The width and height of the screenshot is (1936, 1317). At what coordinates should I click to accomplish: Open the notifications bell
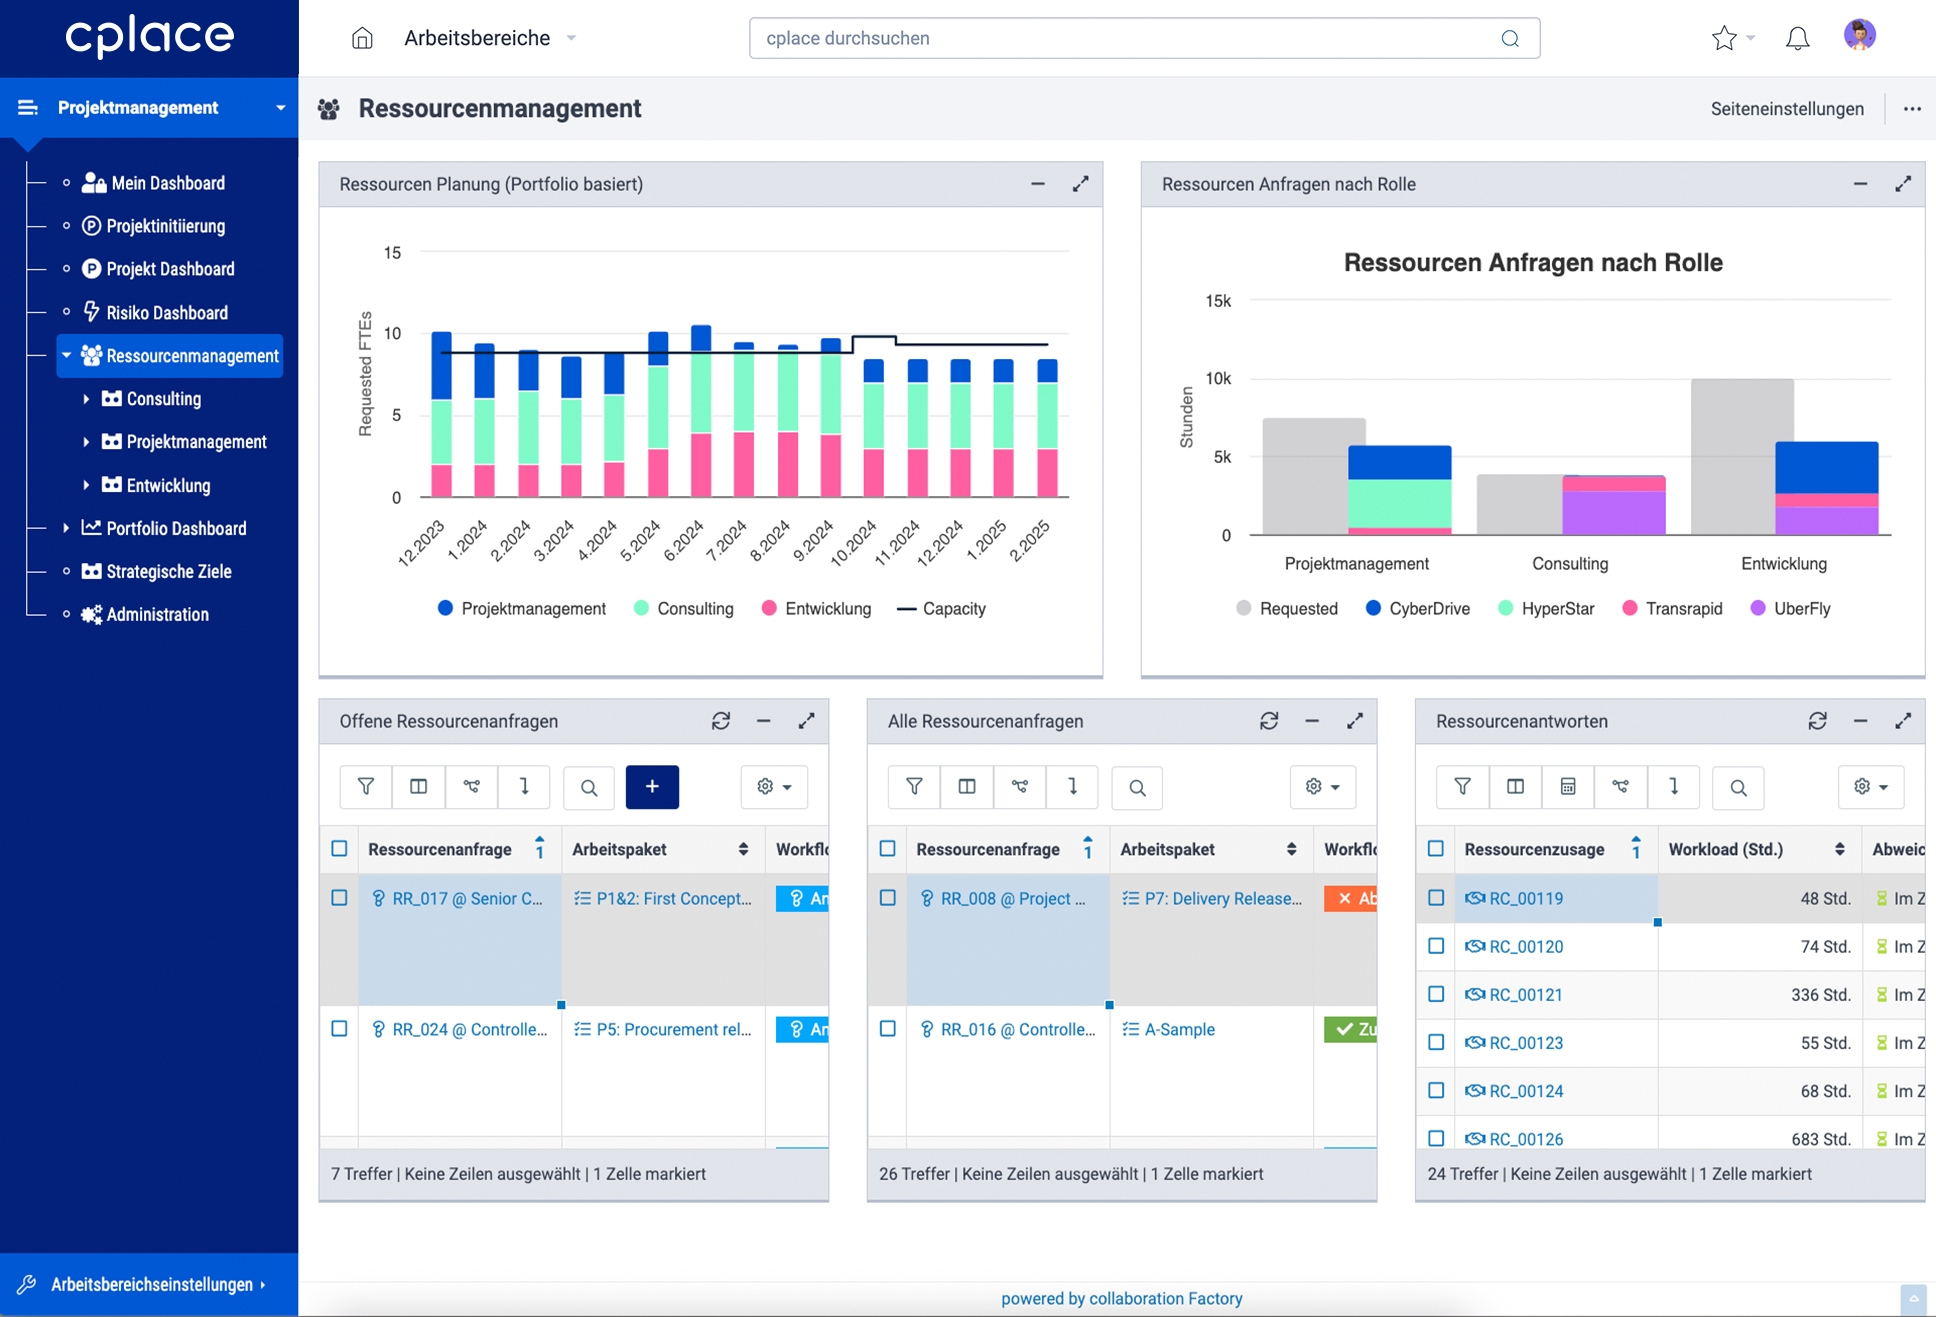[x=1797, y=39]
